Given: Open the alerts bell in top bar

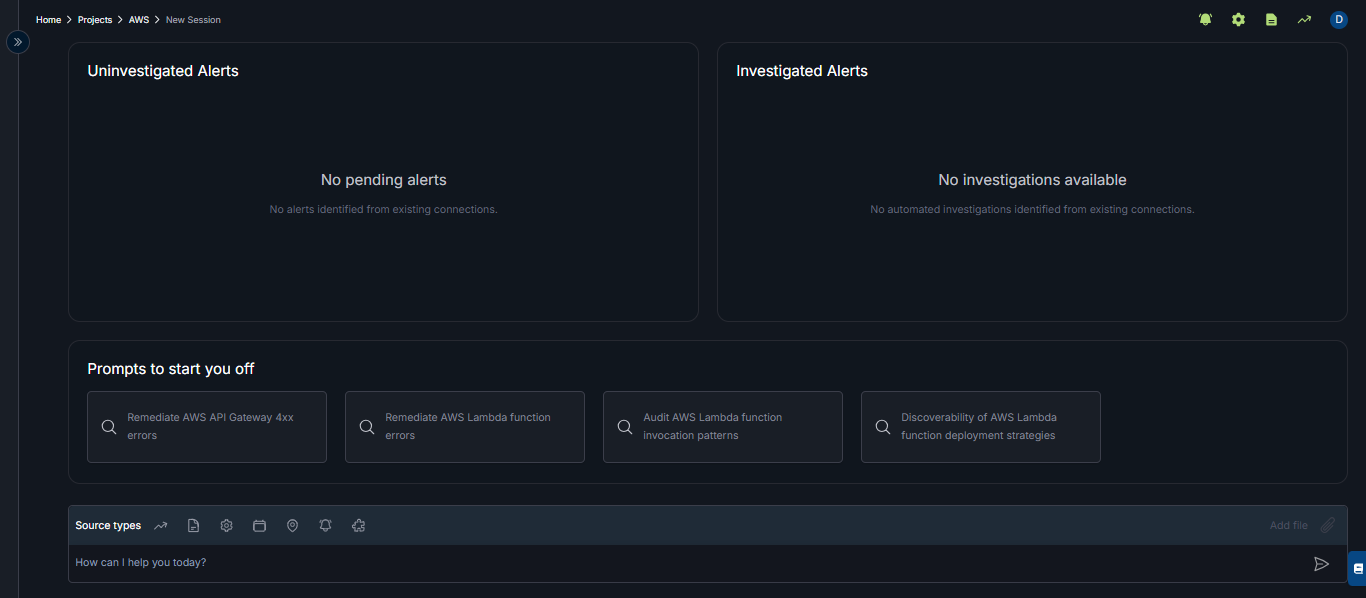Looking at the screenshot, I should [1205, 19].
